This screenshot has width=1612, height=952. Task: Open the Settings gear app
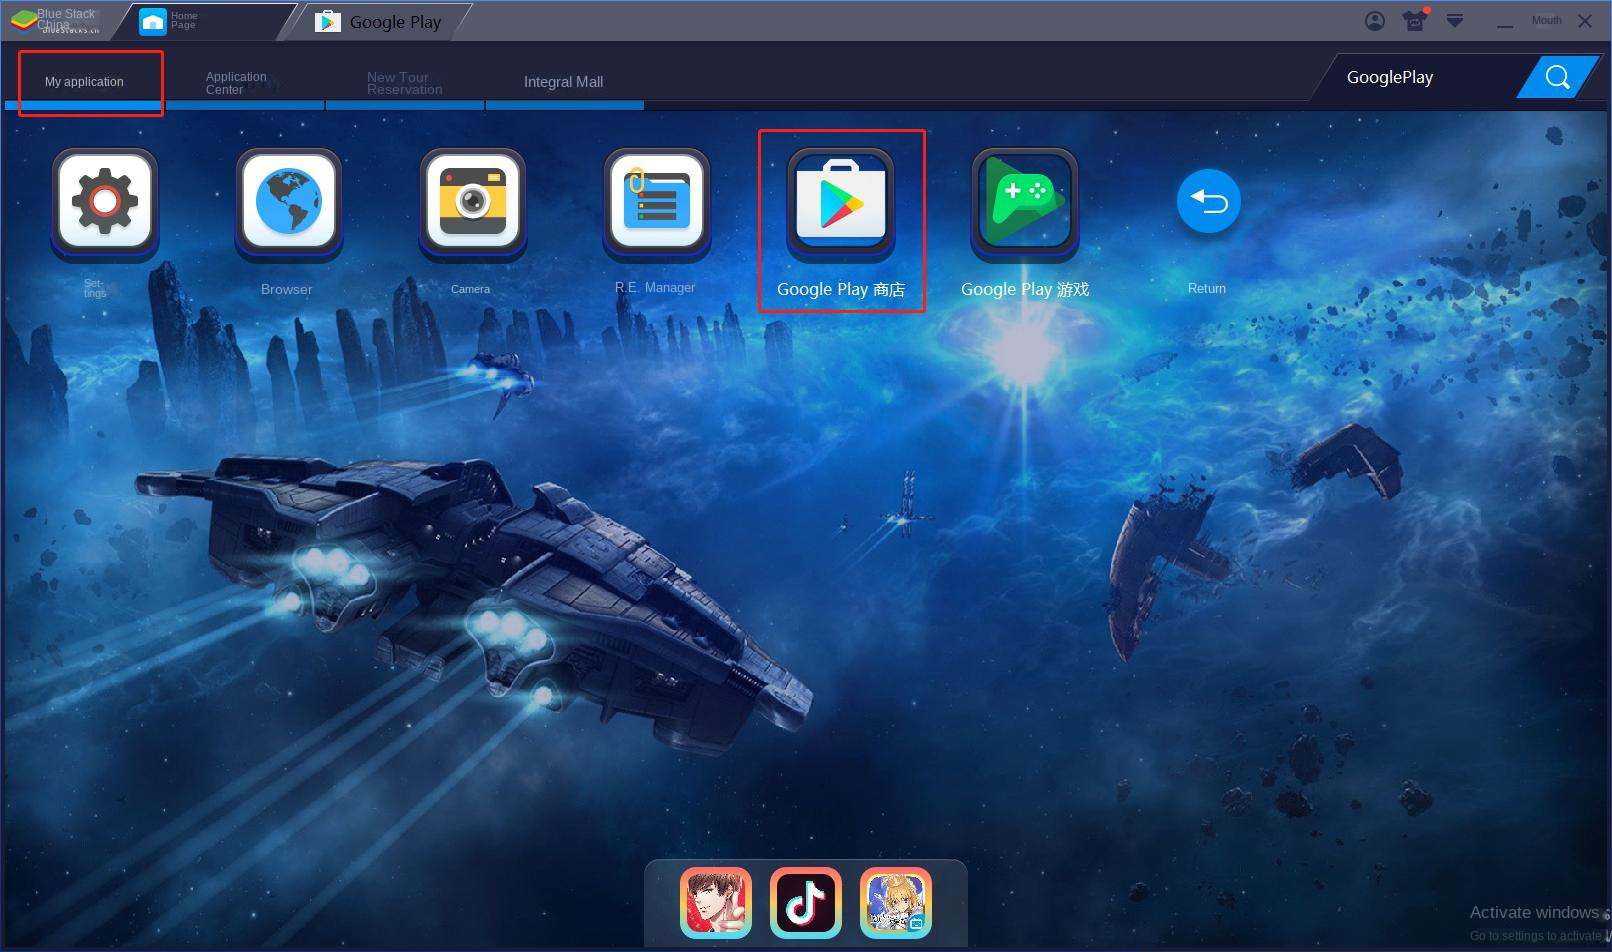pos(105,201)
